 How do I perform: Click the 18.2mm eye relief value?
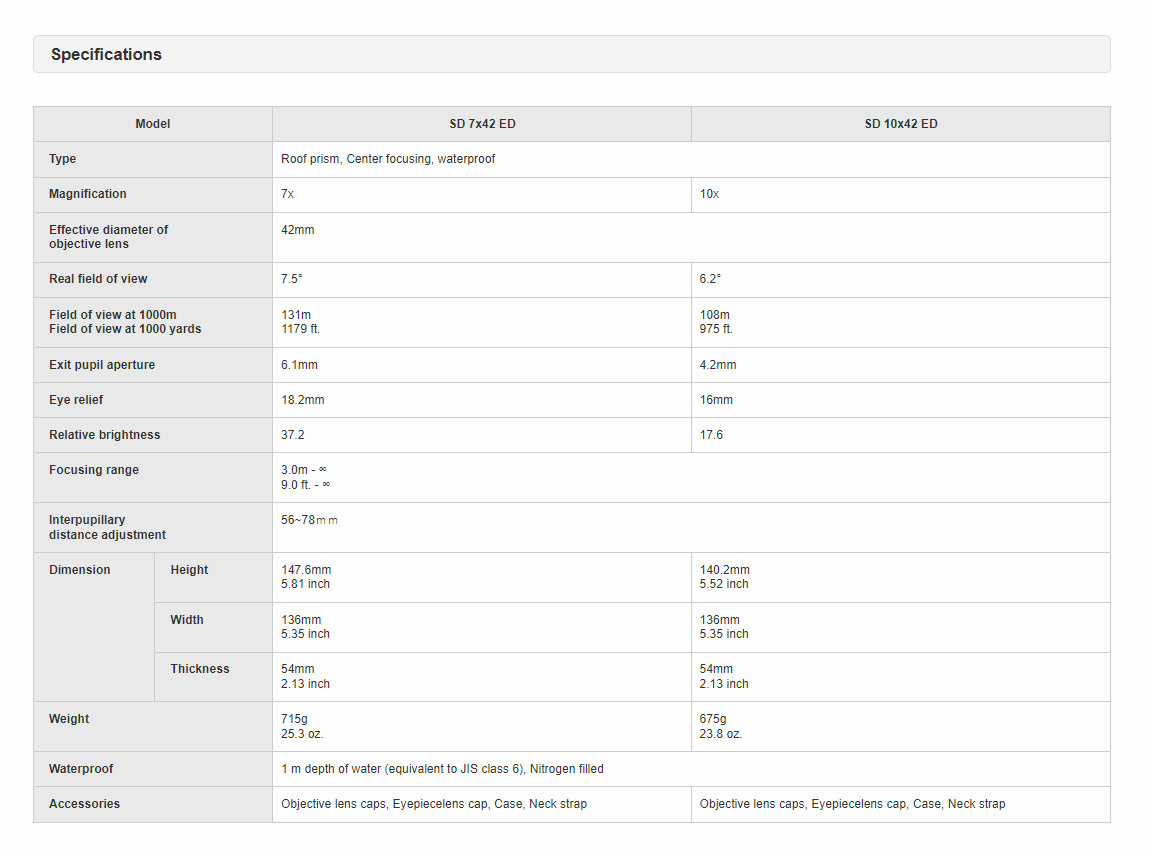coord(303,400)
